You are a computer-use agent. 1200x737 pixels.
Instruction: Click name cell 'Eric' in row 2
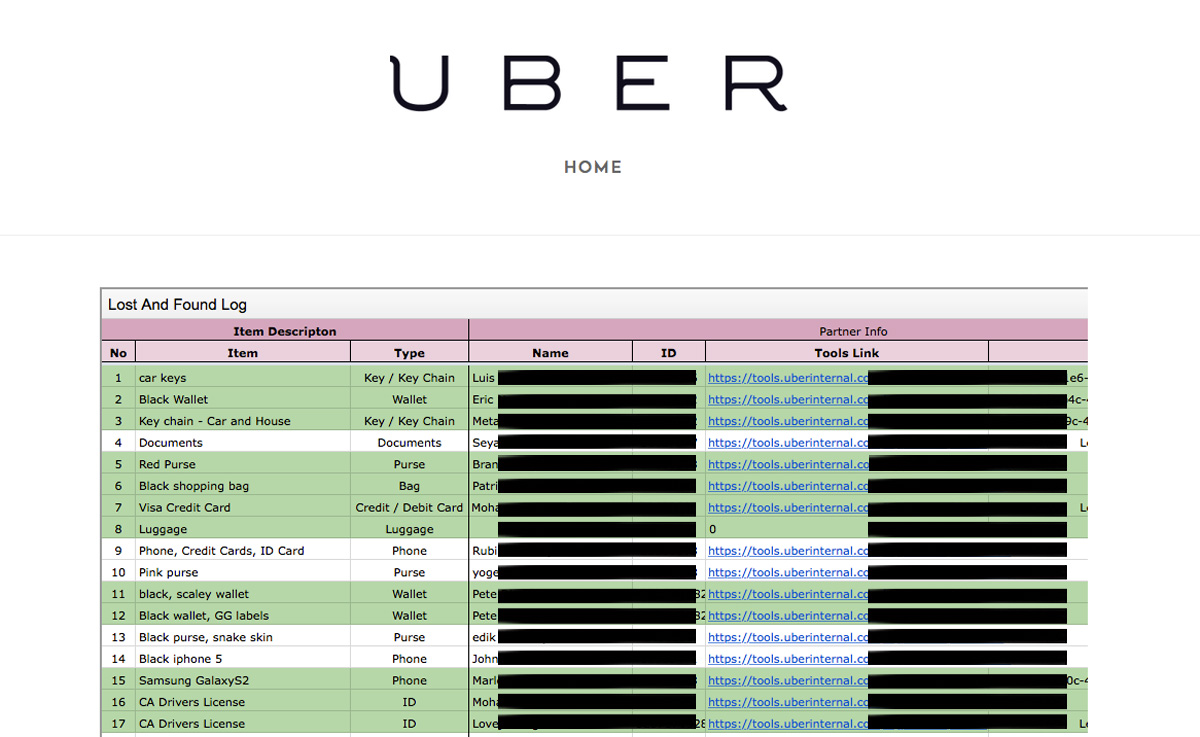[483, 400]
